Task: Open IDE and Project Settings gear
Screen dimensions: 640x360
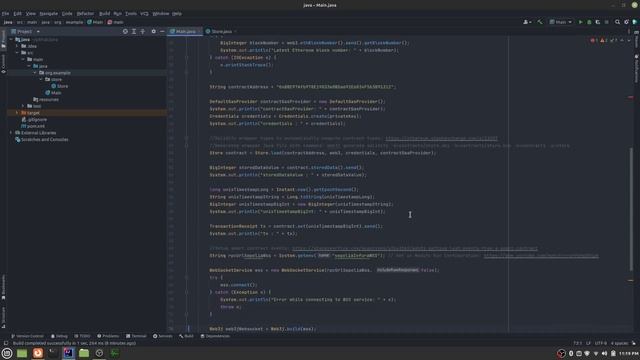Action: (x=626, y=22)
